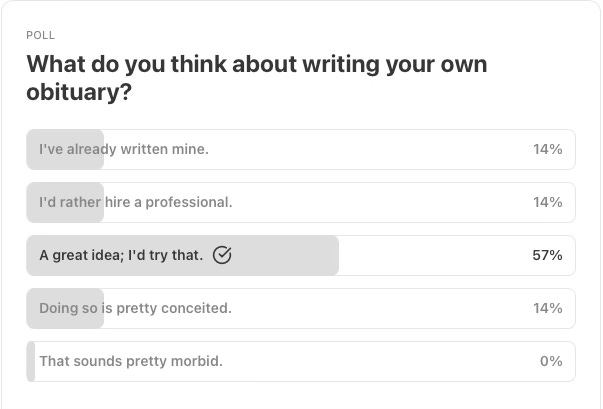The height and width of the screenshot is (409, 603).
Task: Click the small 'POLL' label above the question
Action: point(40,35)
